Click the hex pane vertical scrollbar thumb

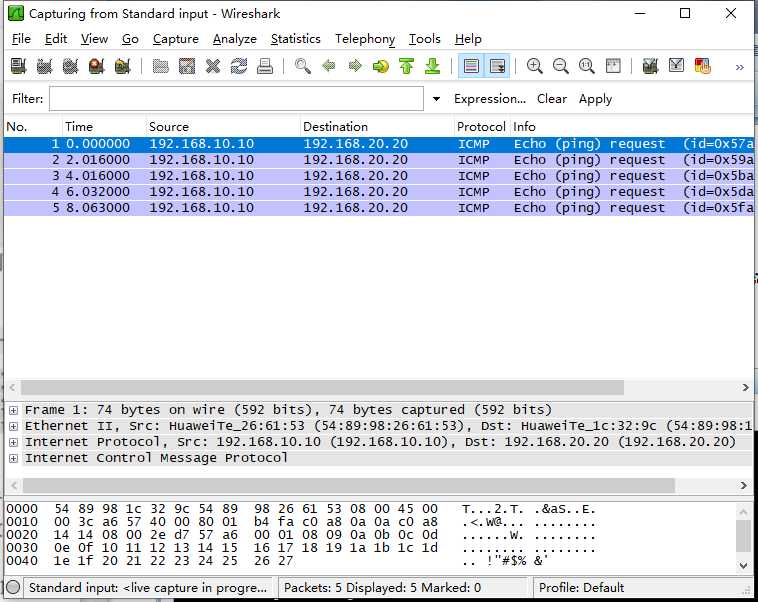click(x=743, y=536)
